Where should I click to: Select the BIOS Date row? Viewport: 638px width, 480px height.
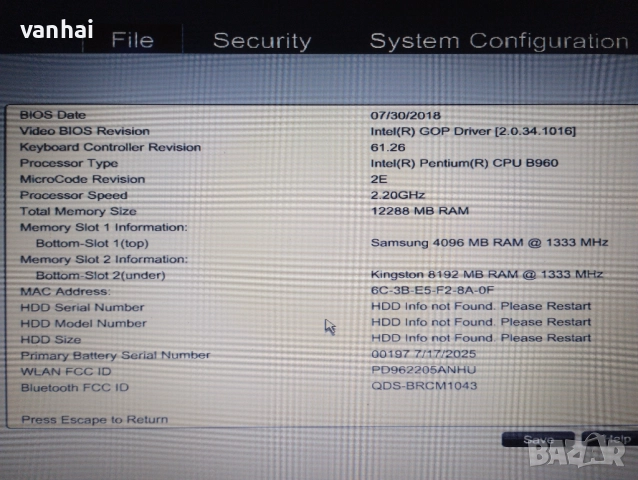[53, 115]
